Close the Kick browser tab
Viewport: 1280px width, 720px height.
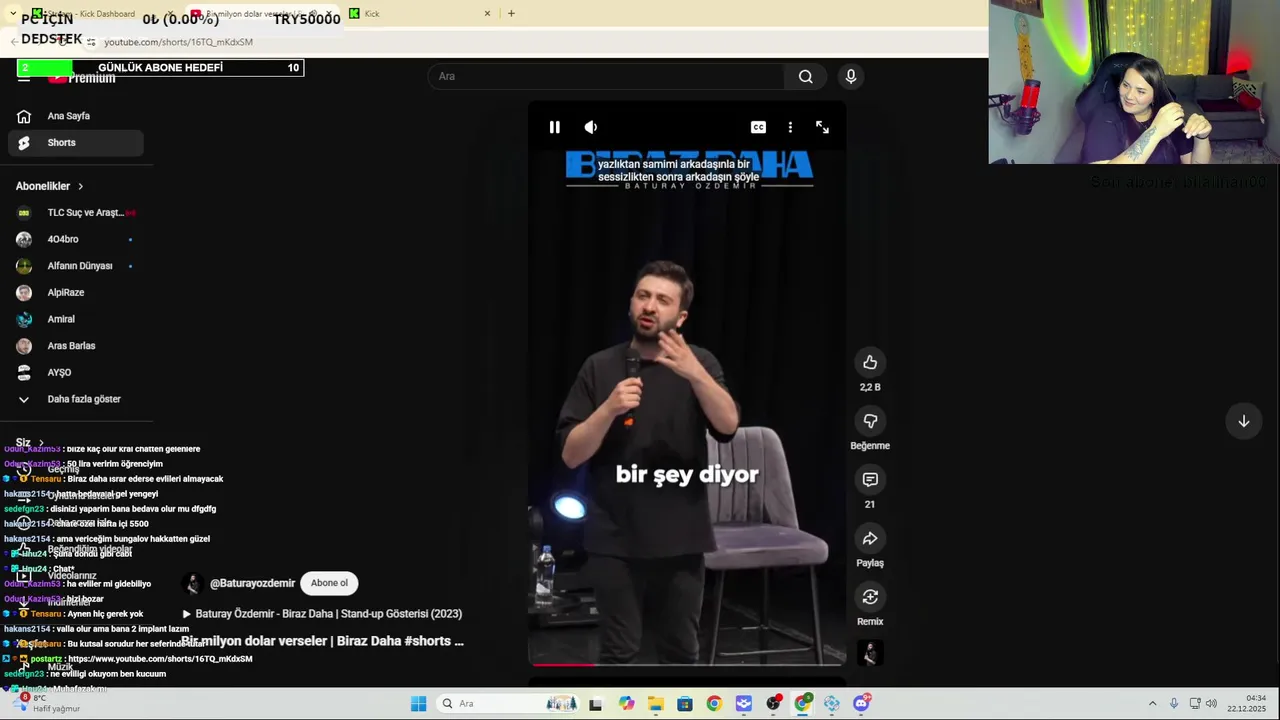487,14
